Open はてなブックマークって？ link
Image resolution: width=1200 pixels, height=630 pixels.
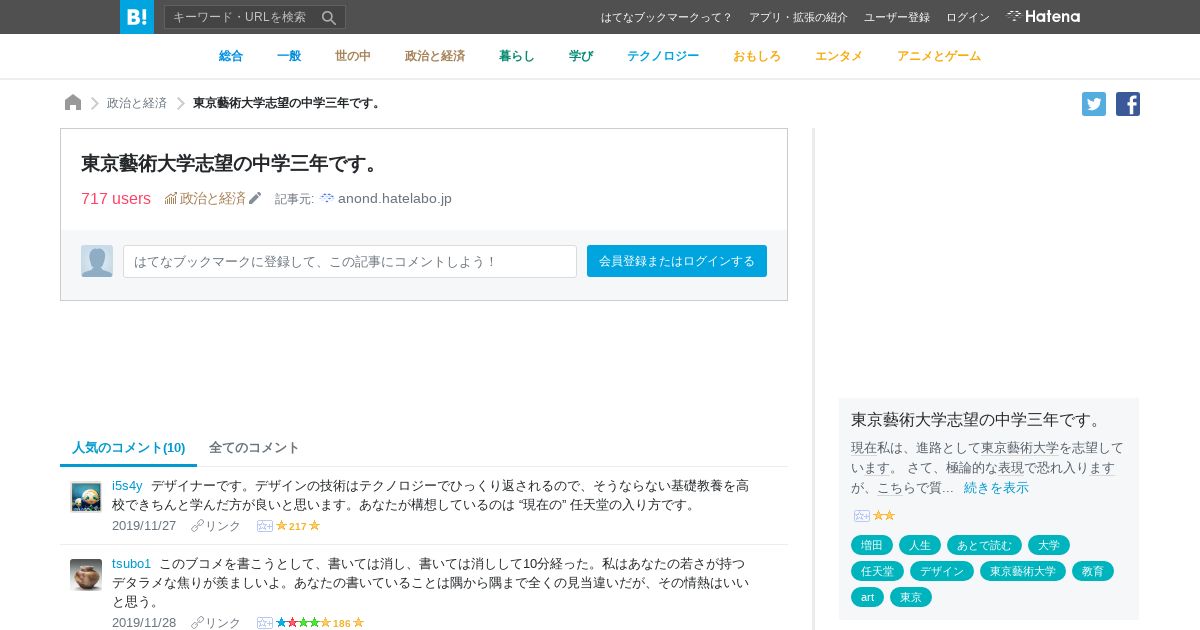tap(667, 17)
